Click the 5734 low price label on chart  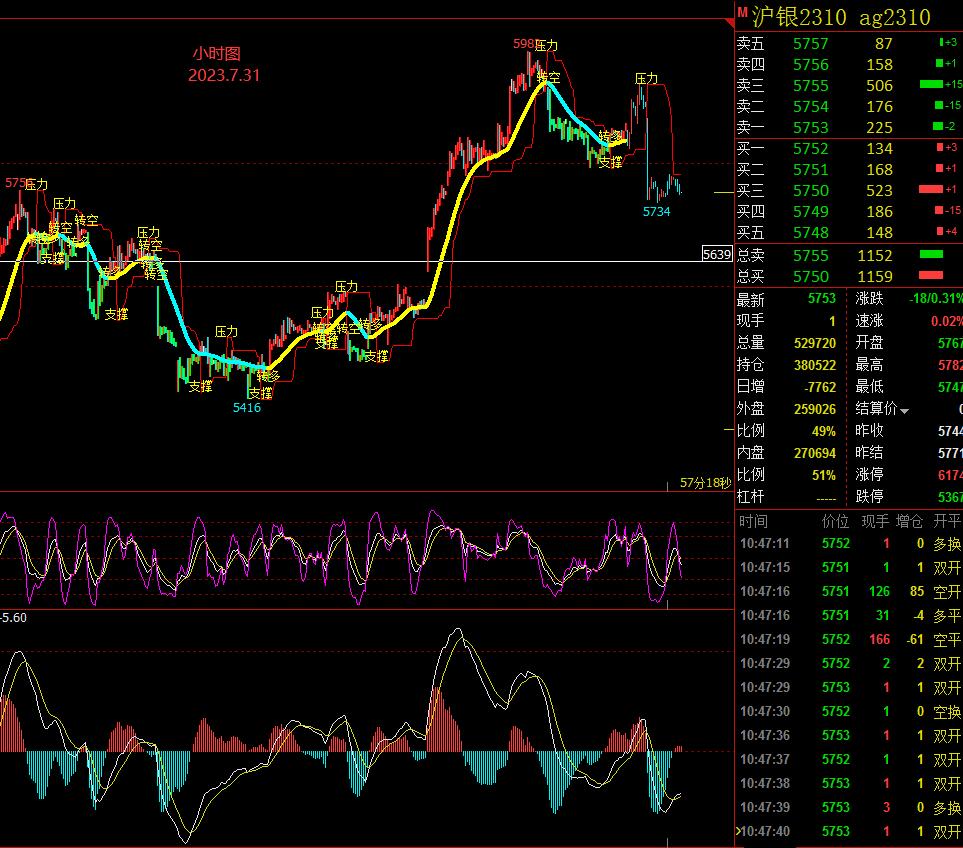click(657, 212)
